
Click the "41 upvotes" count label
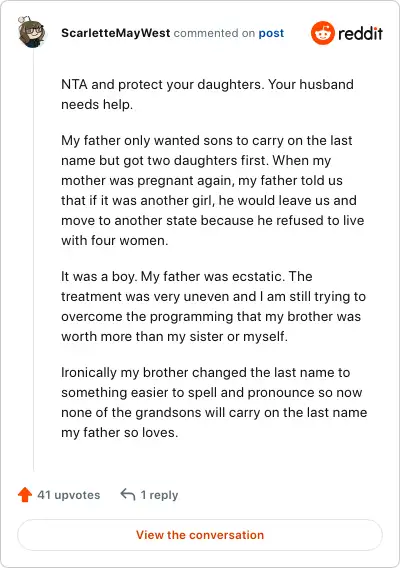[68, 495]
